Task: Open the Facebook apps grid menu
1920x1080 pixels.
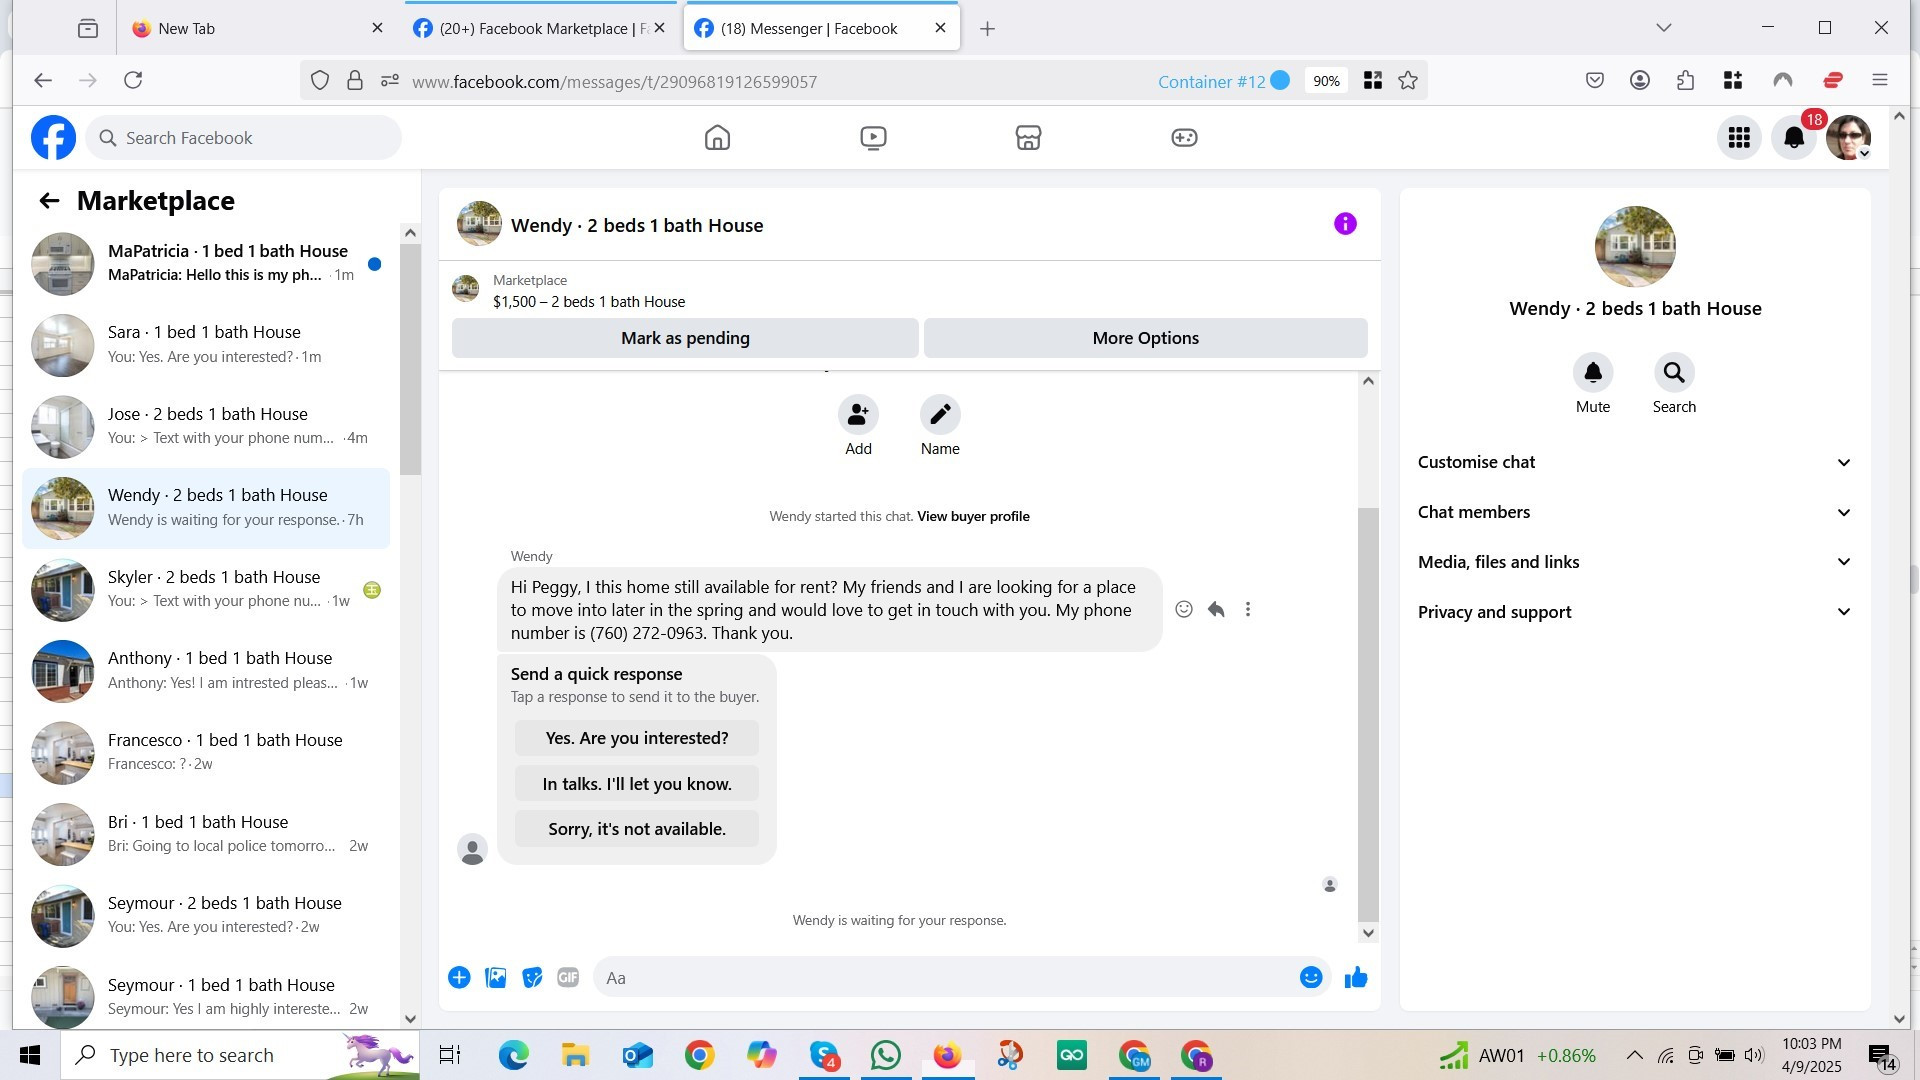Action: point(1739,138)
